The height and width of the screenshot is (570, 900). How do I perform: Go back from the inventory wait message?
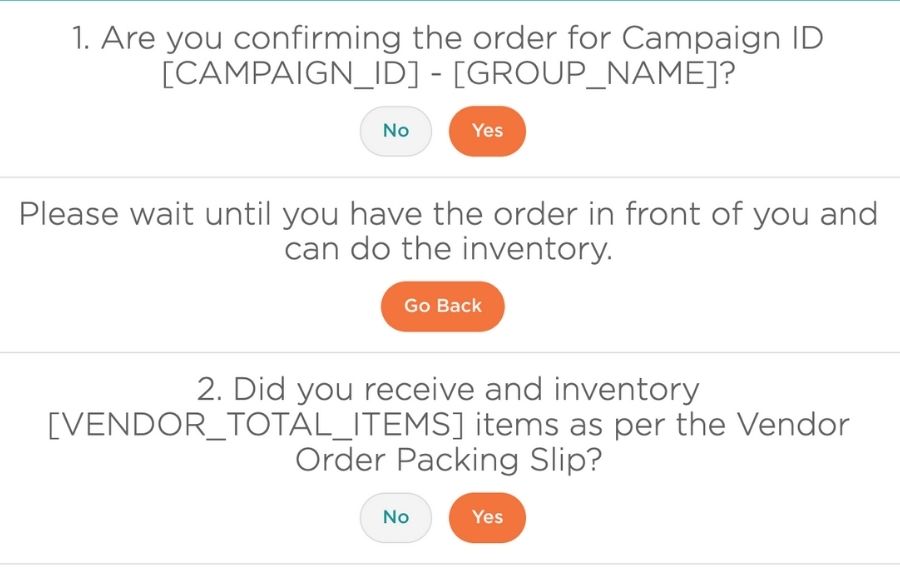(442, 306)
